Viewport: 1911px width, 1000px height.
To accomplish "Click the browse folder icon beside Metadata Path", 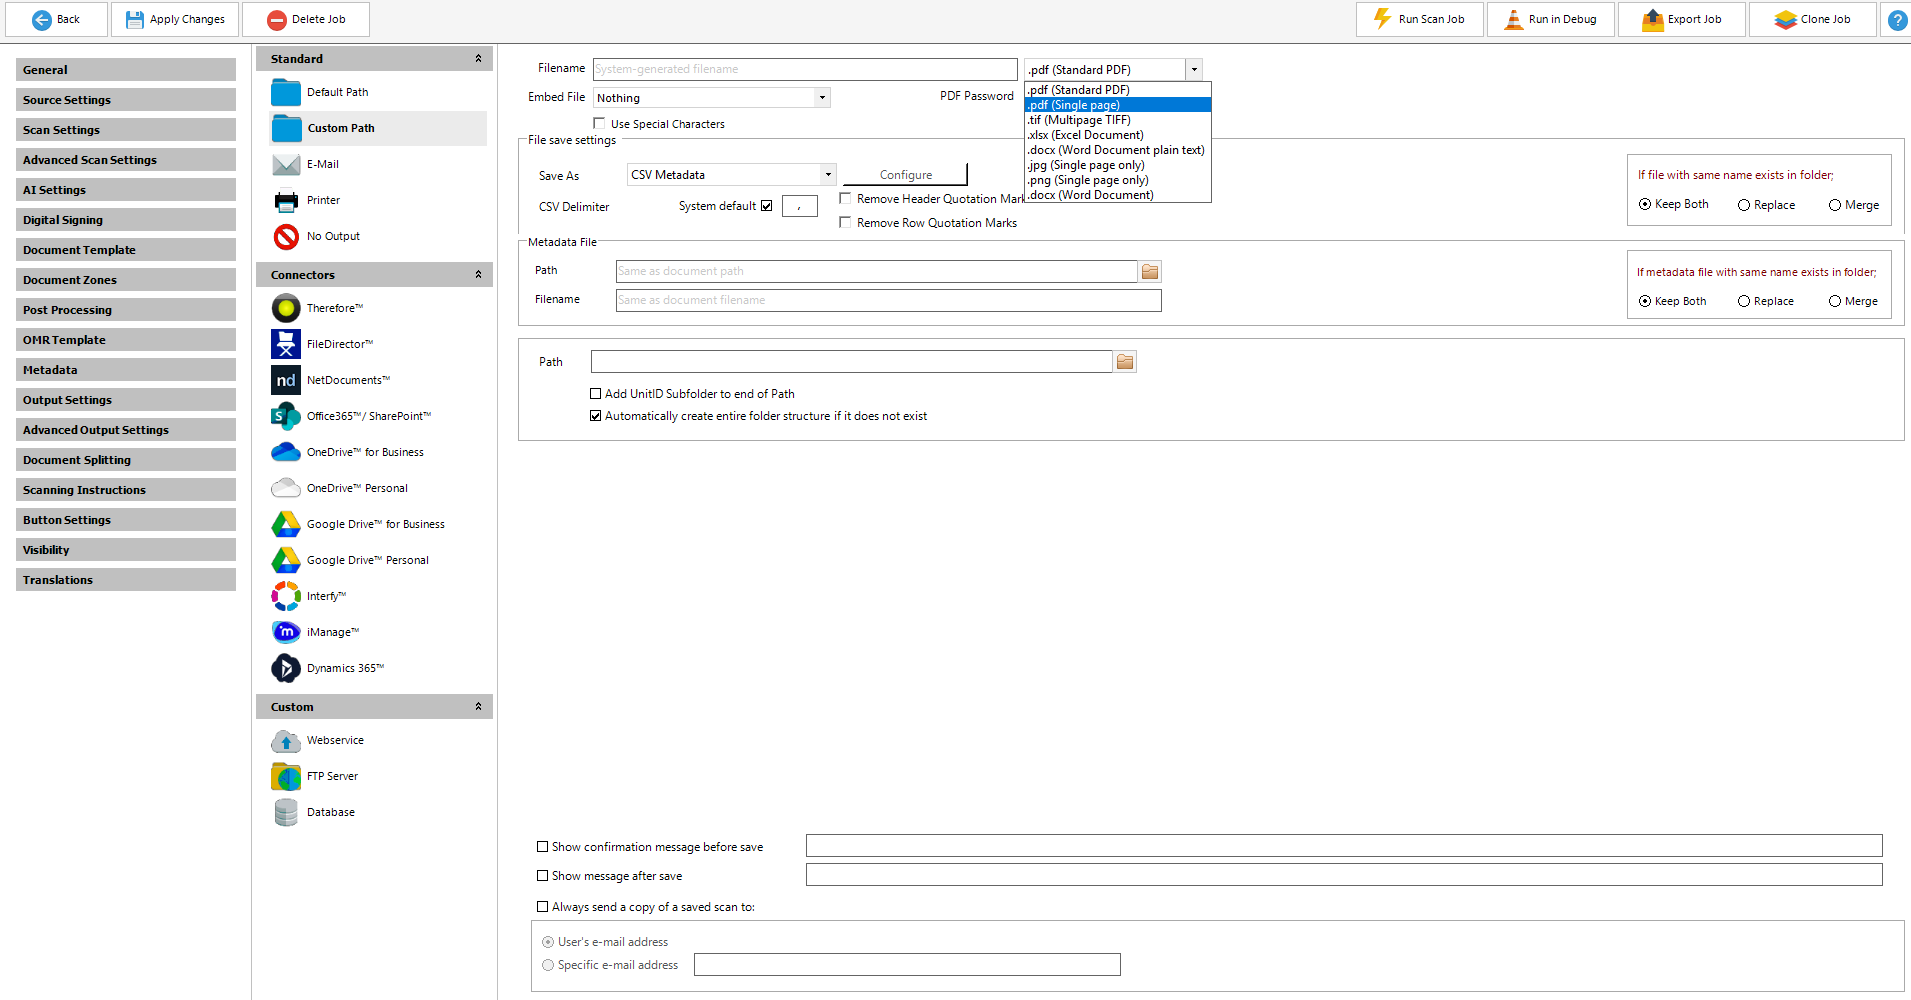I will coord(1150,271).
